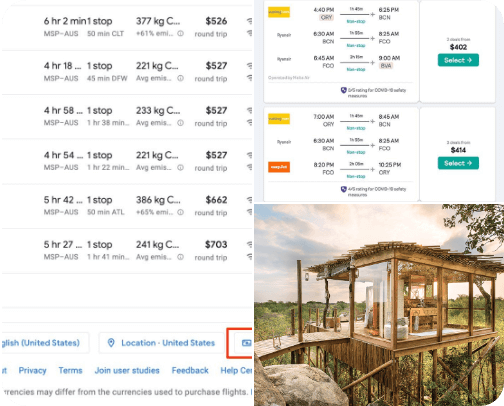Click the info icon on the 4 hr 18 flight
Image resolution: width=504 pixels, height=406 pixels.
180,78
